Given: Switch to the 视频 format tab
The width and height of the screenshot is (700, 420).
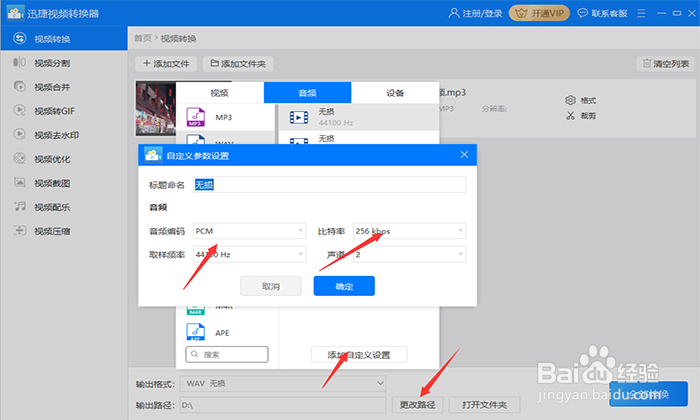Looking at the screenshot, I should [x=220, y=93].
